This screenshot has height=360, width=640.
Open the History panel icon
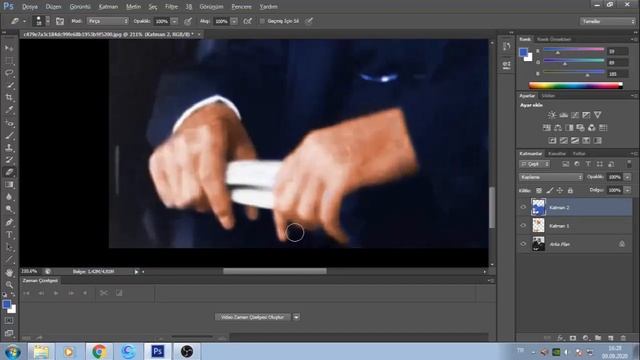point(507,46)
